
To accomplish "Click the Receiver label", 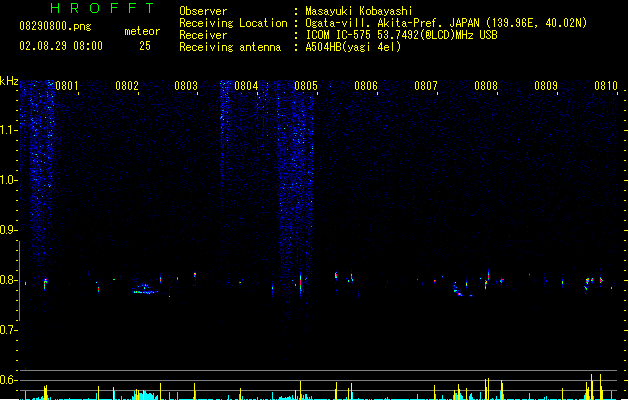I will 203,35.
